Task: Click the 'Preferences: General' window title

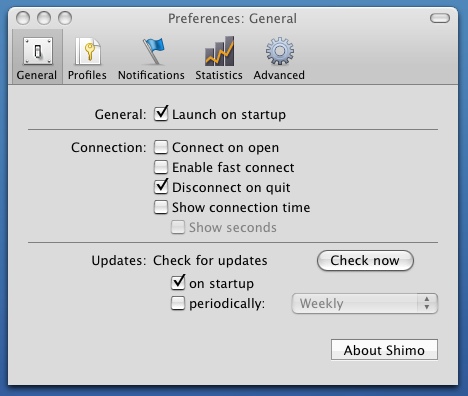Action: tap(232, 18)
